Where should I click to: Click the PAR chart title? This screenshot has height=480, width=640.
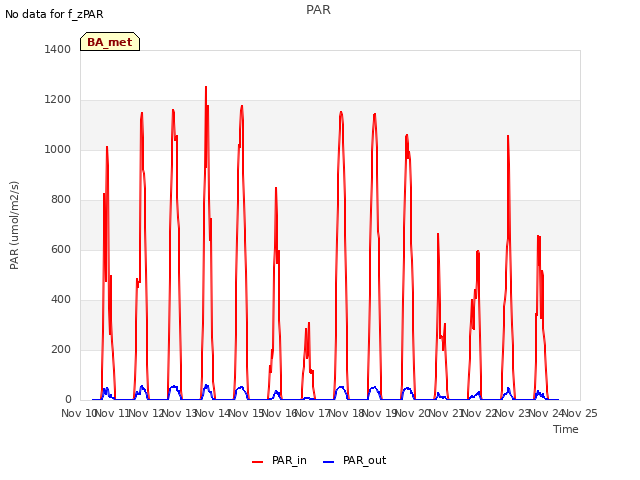point(318,10)
